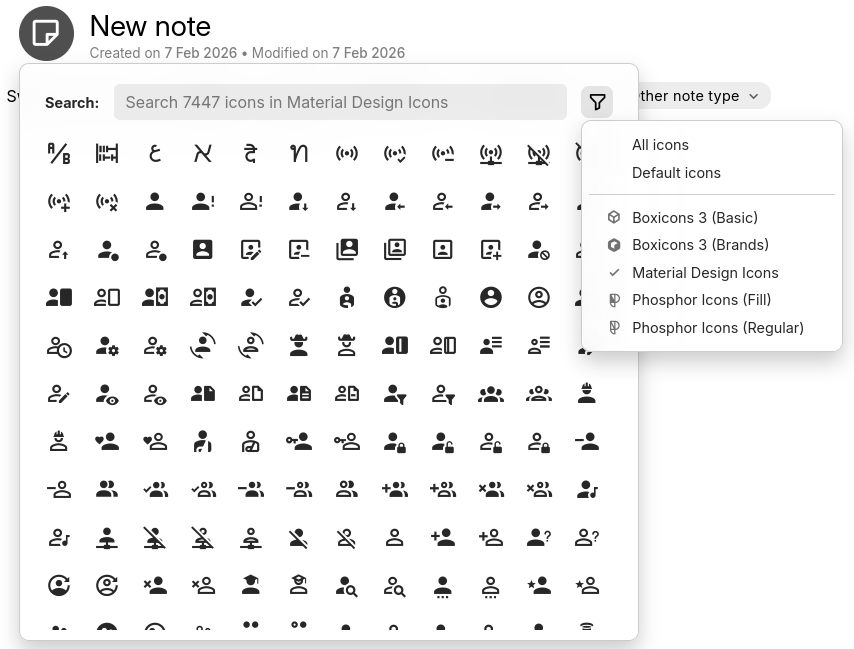Viewport: 854px width, 649px height.
Task: Focus the icon search field
Action: (x=340, y=102)
